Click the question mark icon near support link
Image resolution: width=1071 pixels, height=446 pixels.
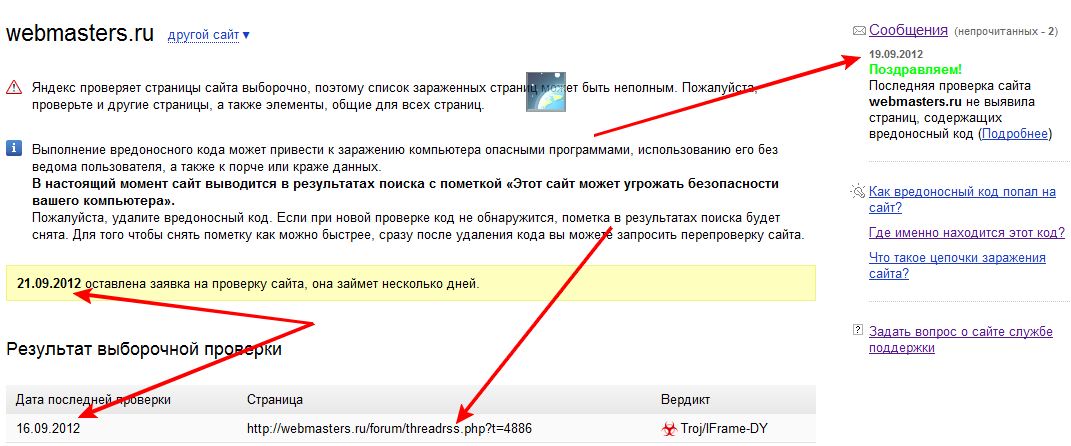(858, 330)
